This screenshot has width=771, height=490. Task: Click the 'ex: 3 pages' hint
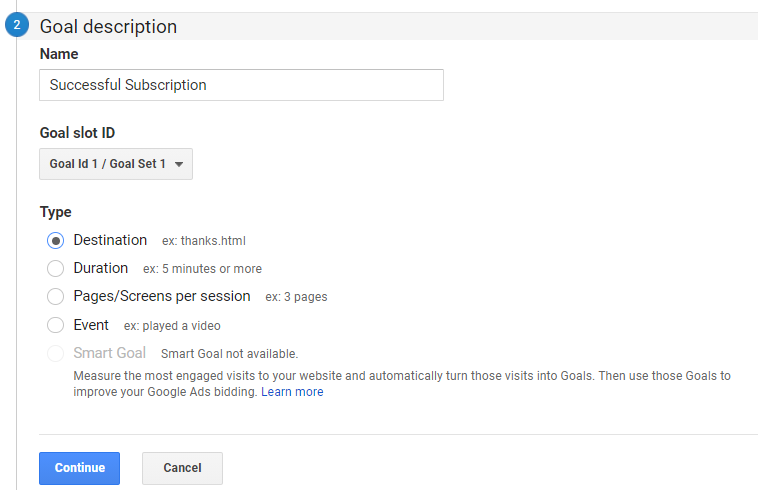296,297
